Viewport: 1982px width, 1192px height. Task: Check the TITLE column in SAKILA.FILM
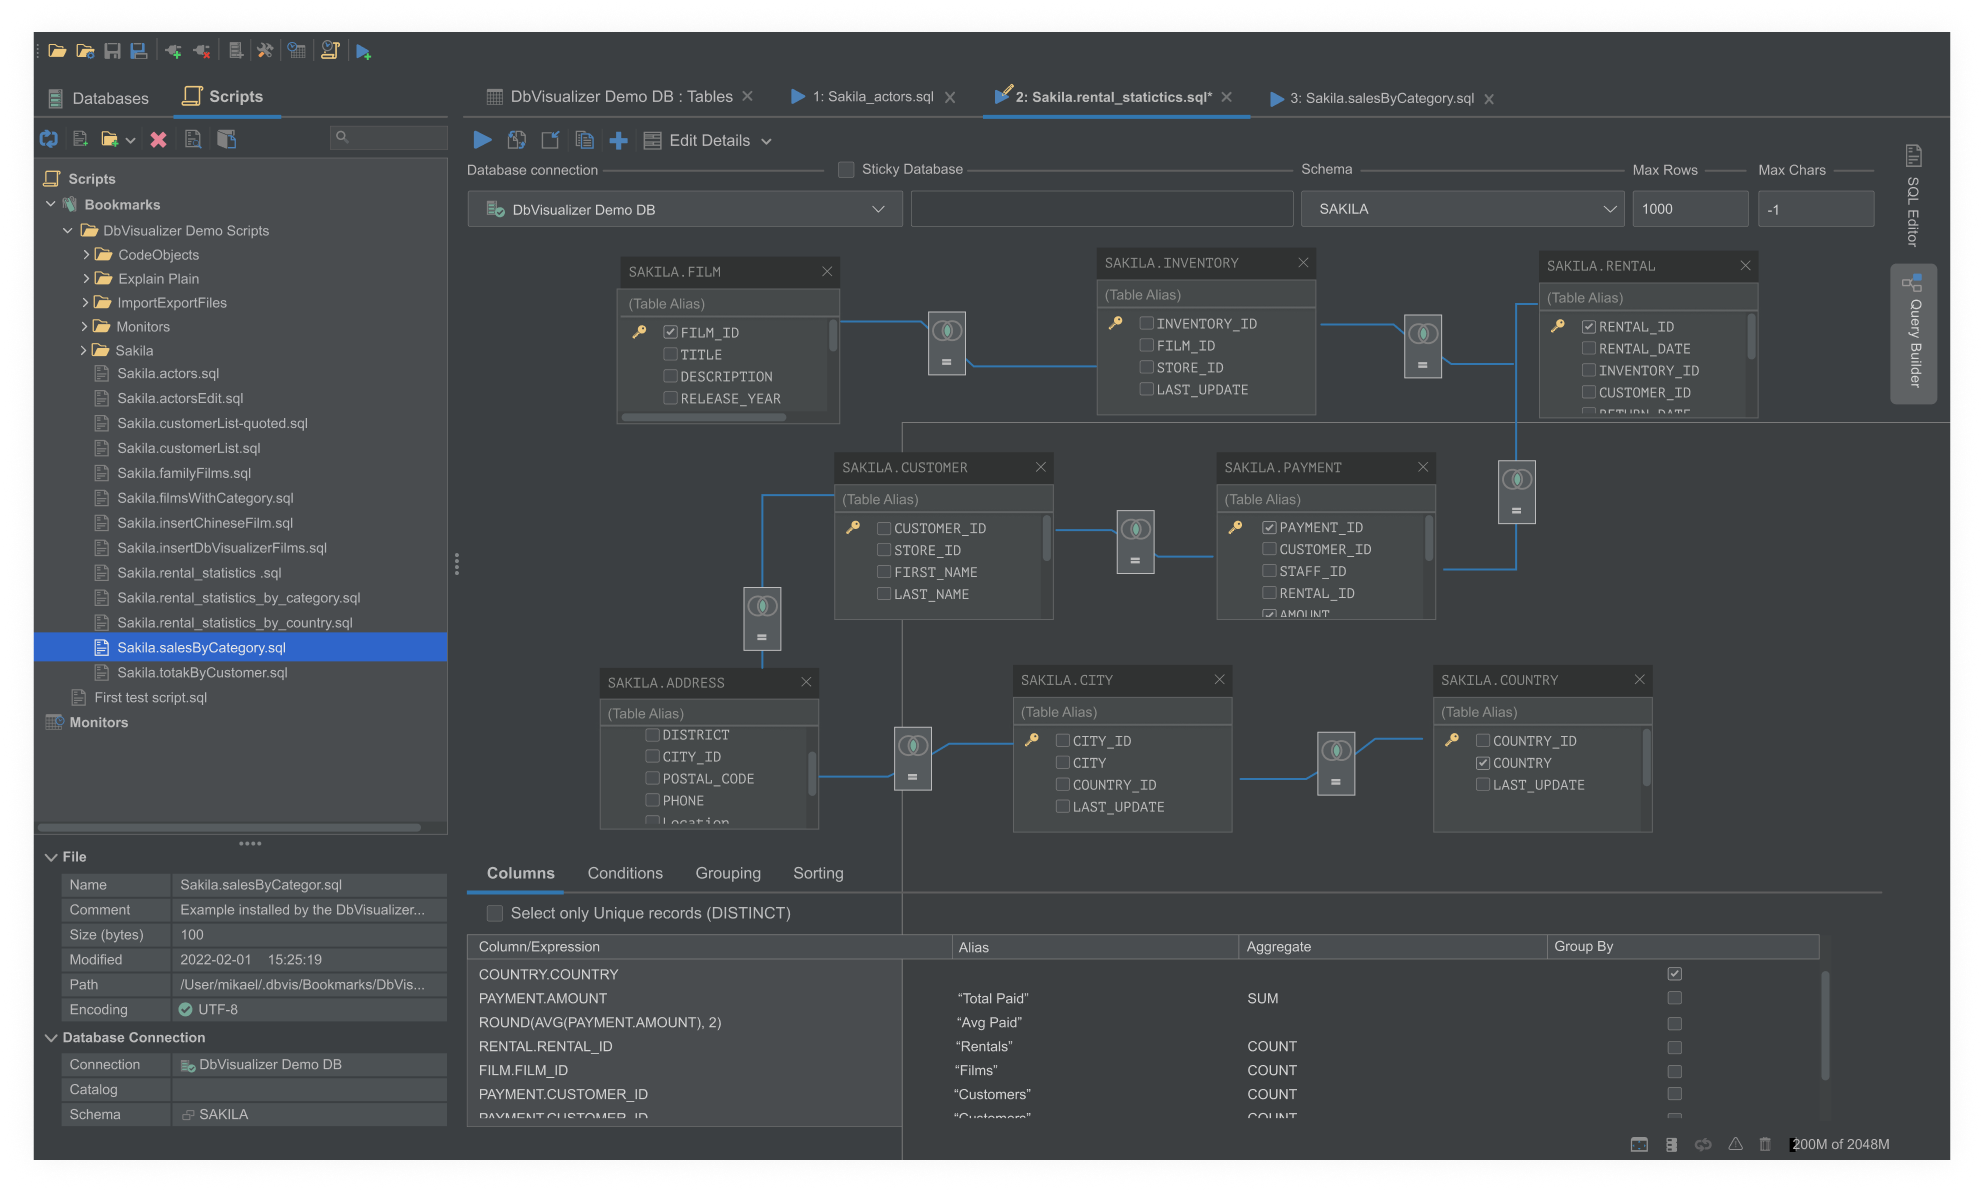pyautogui.click(x=670, y=354)
